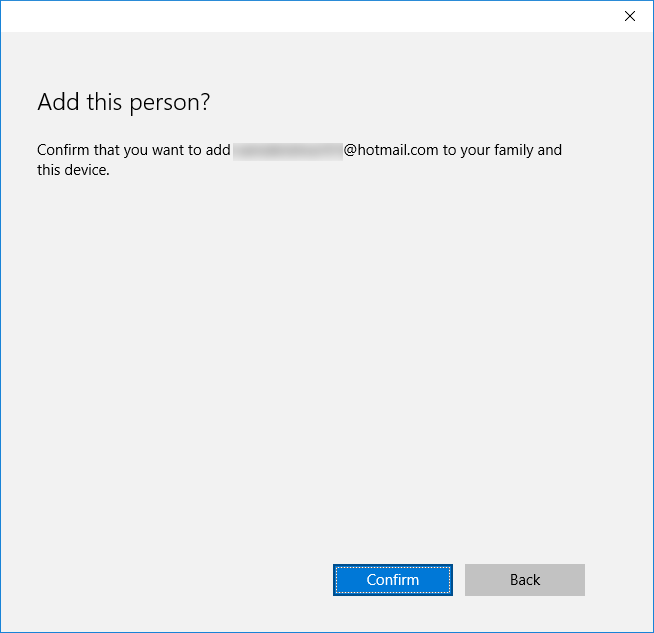The width and height of the screenshot is (654, 633).
Task: Close the Add this person dialog
Action: click(629, 16)
